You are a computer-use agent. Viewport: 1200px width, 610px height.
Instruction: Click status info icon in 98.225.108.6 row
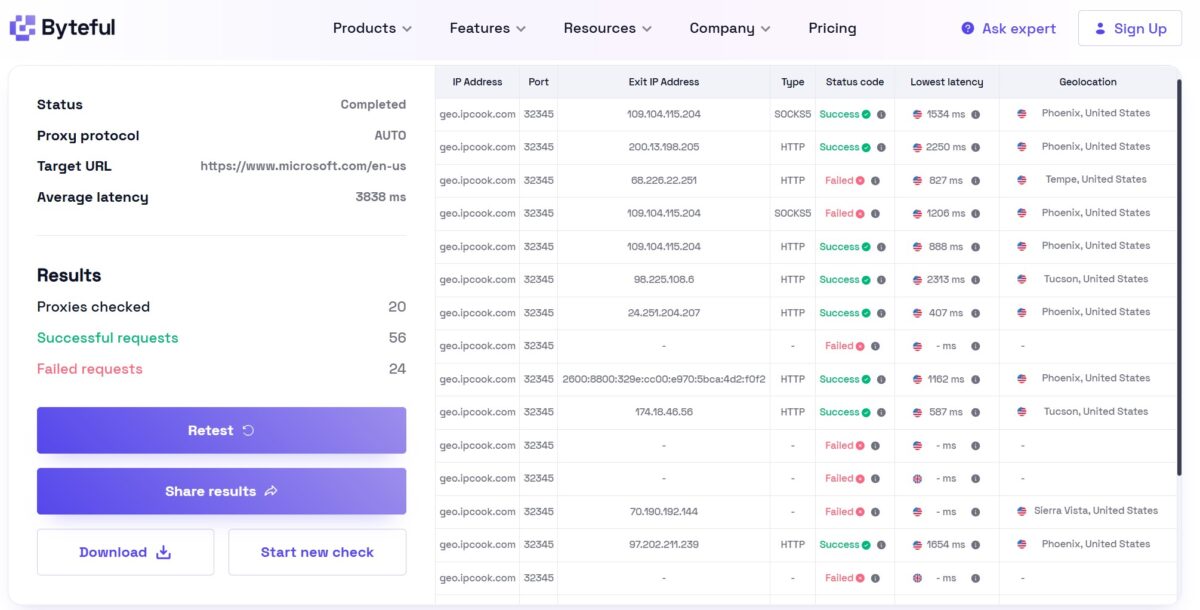tap(881, 280)
